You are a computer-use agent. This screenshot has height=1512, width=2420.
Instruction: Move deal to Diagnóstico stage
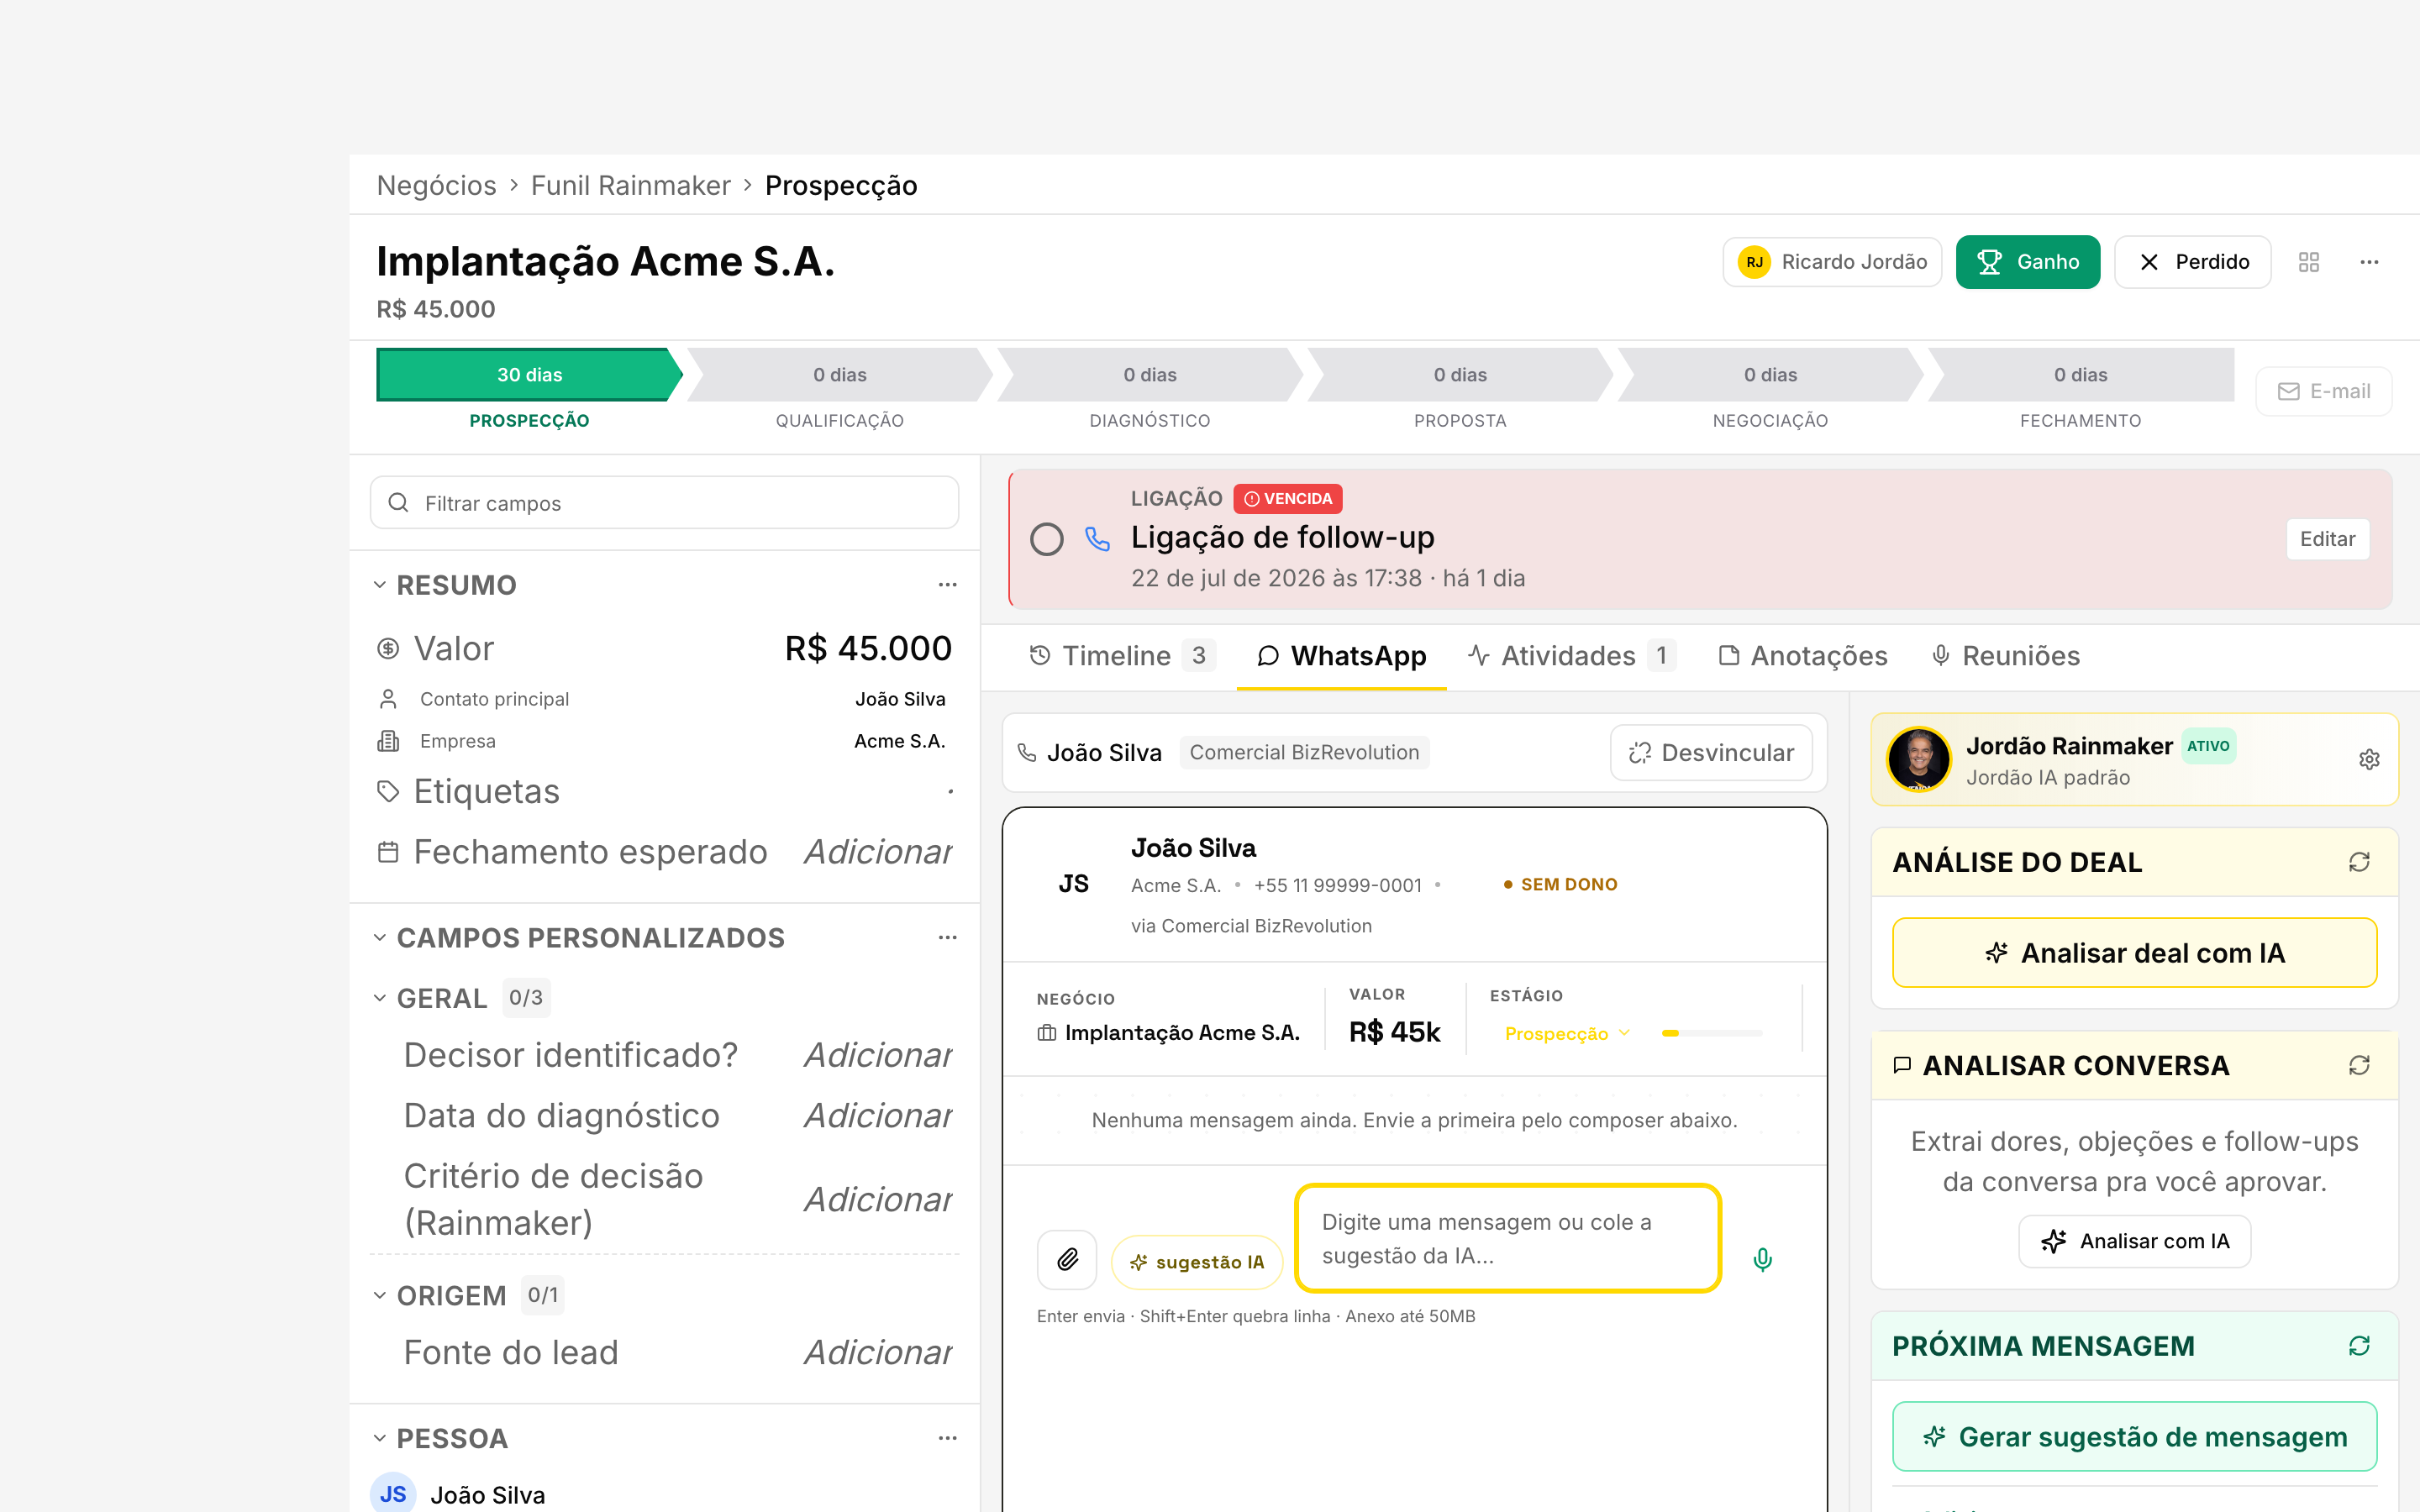(1150, 375)
